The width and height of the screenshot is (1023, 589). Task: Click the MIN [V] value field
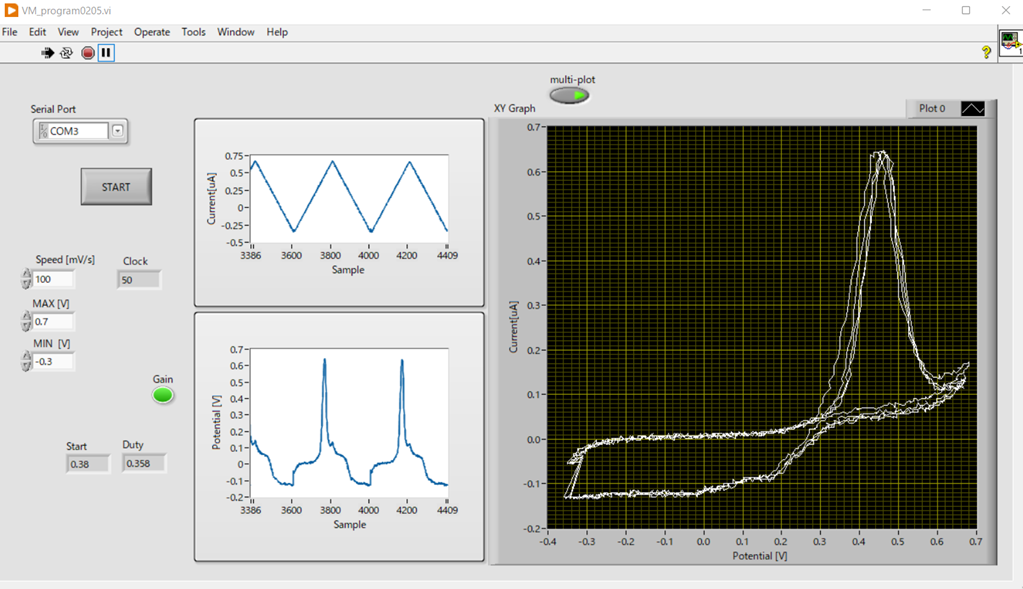click(x=53, y=362)
